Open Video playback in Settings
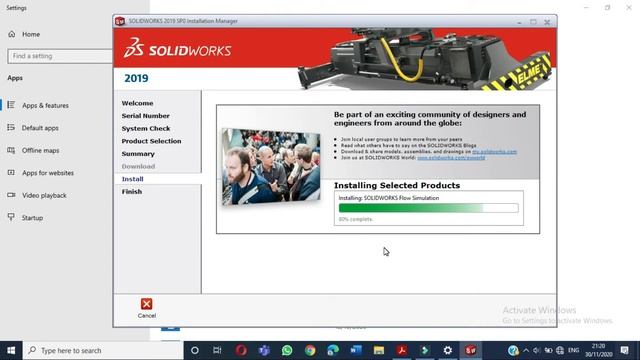The image size is (640, 360). [x=37, y=195]
